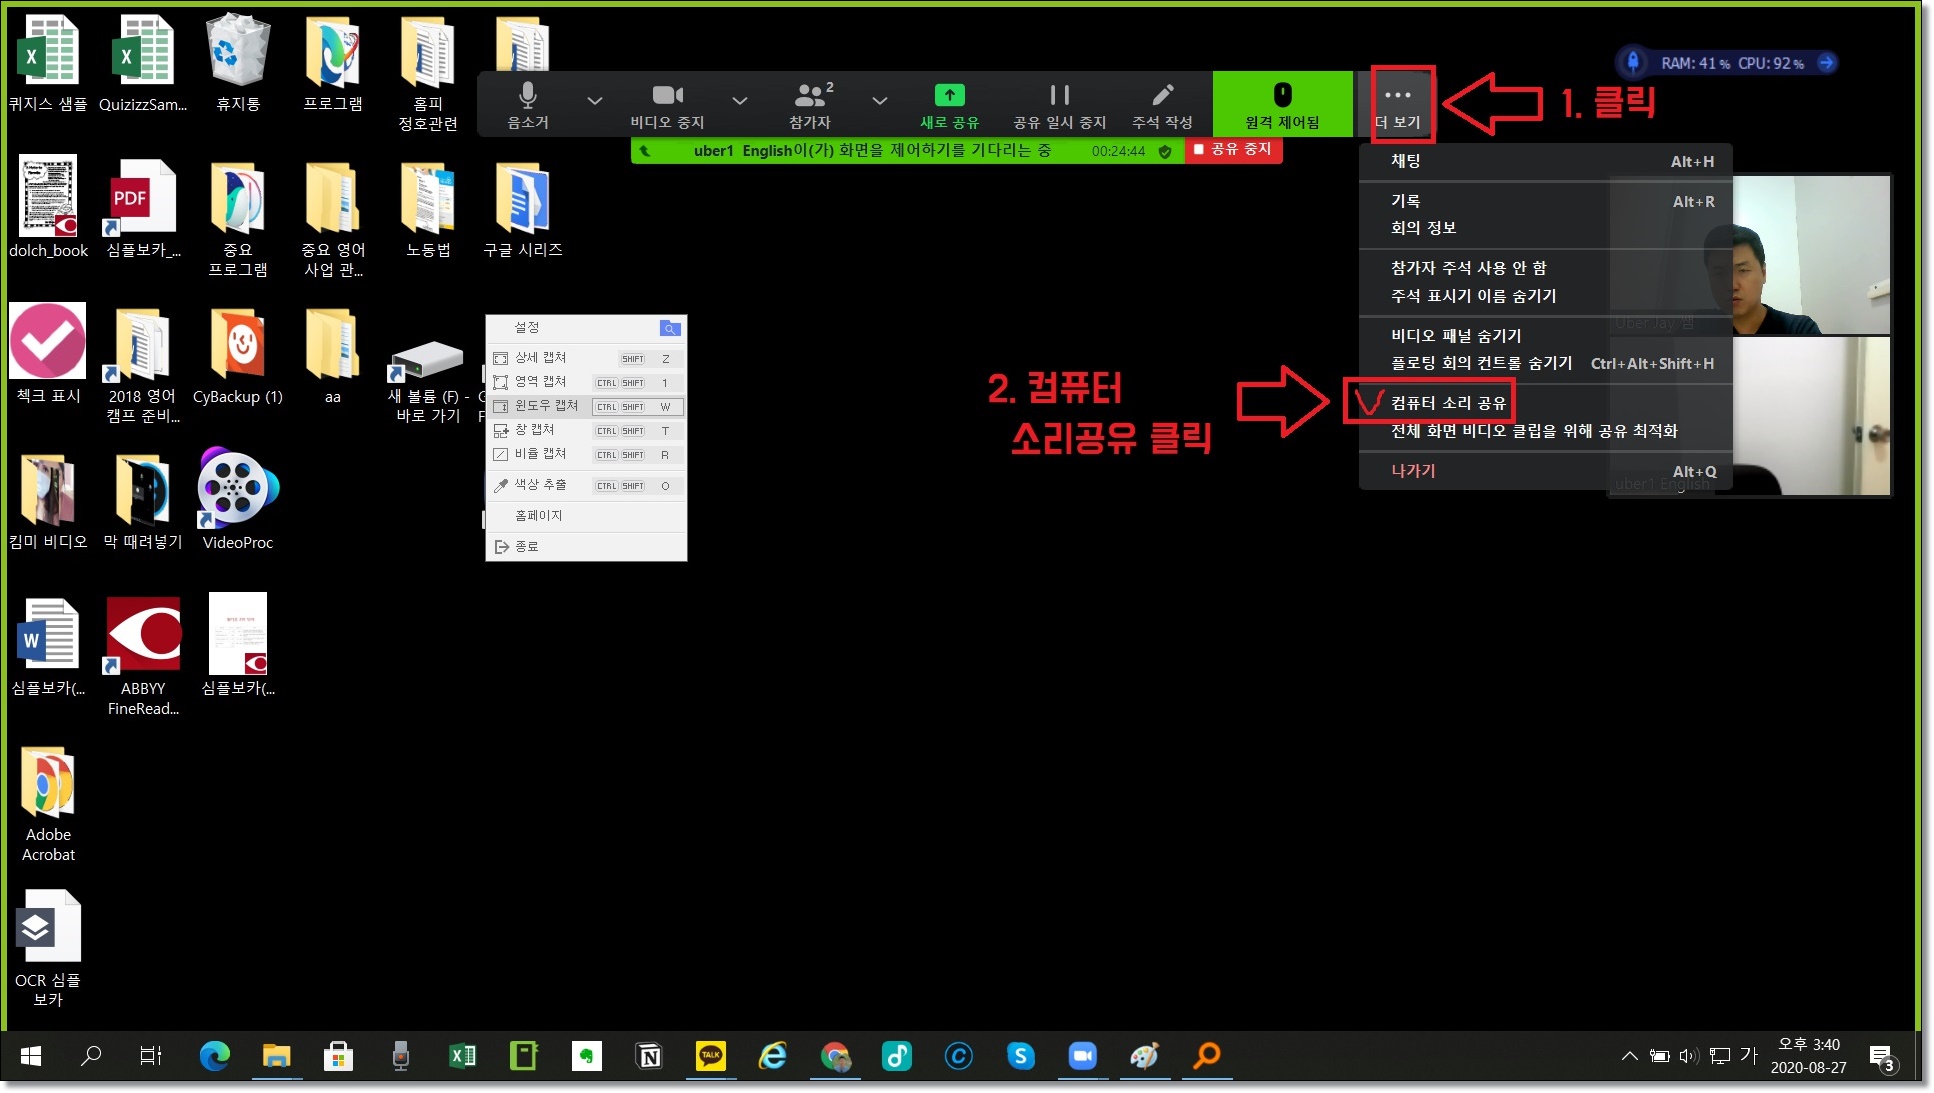1934x1093 pixels.
Task: Toggle 컴퓨터 소리 공유 in the menu
Action: click(1448, 403)
